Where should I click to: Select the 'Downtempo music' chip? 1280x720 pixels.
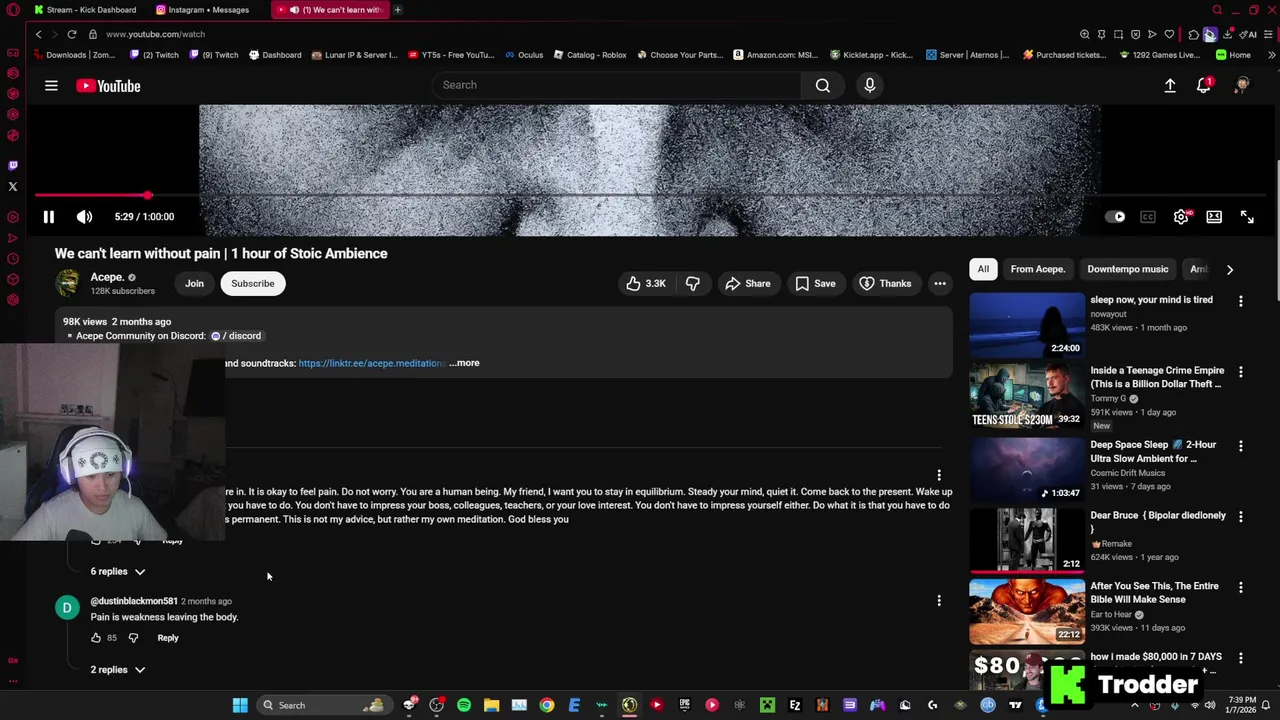point(1127,269)
